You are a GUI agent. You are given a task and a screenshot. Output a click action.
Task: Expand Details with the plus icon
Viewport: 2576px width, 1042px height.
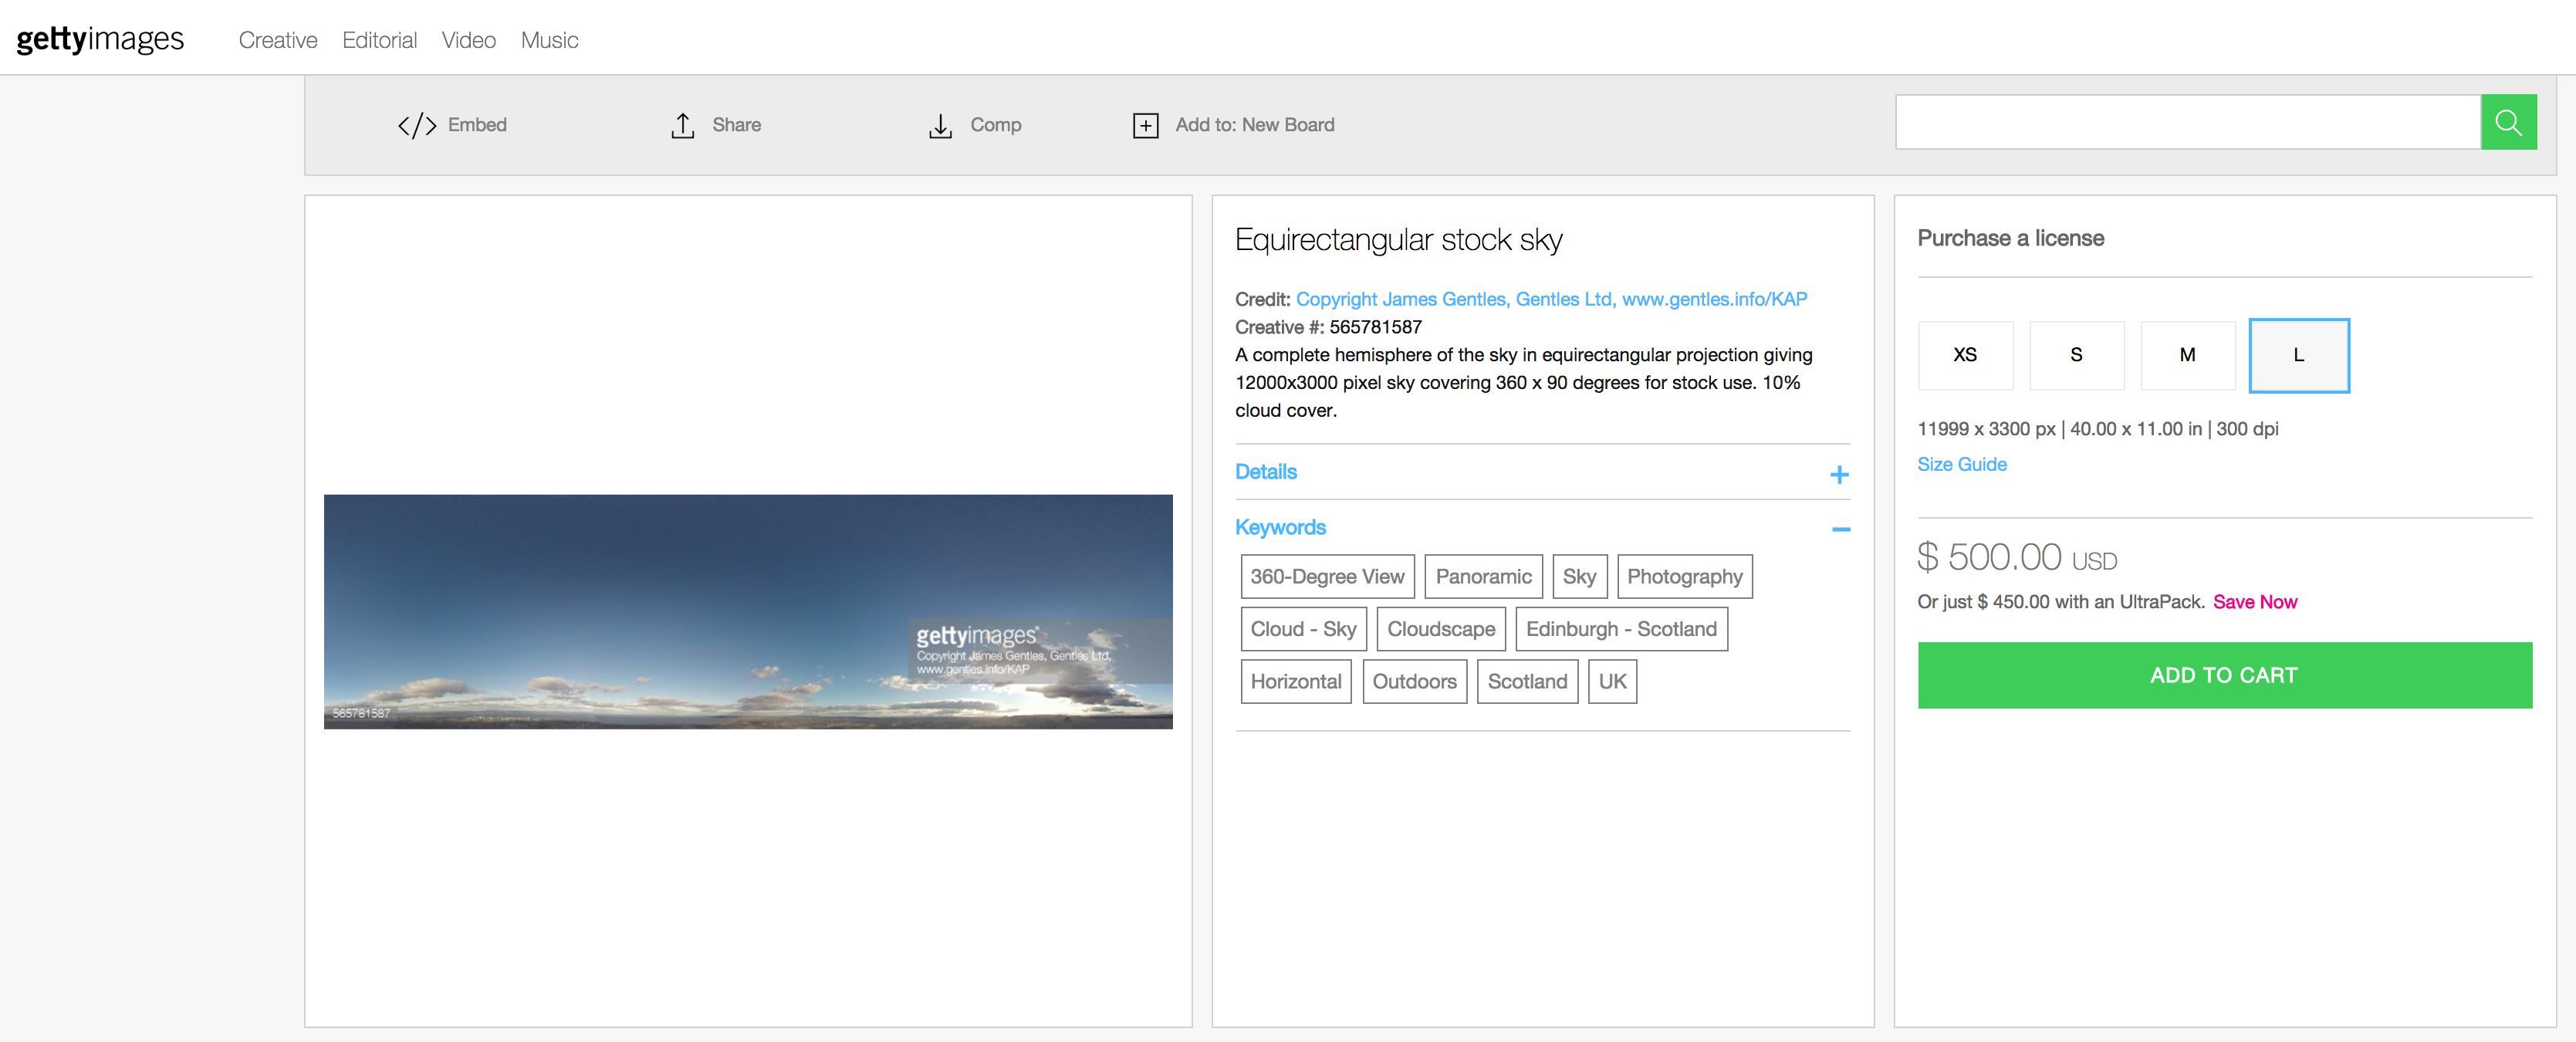[x=1839, y=474]
